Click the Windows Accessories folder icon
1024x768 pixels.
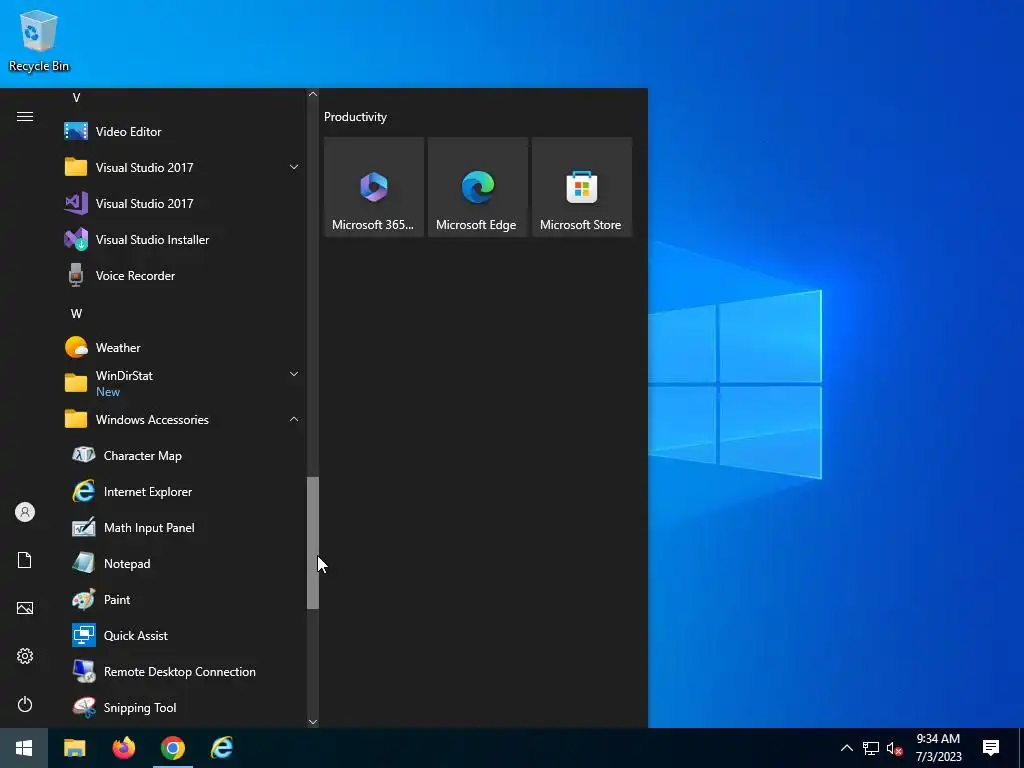coord(76,419)
